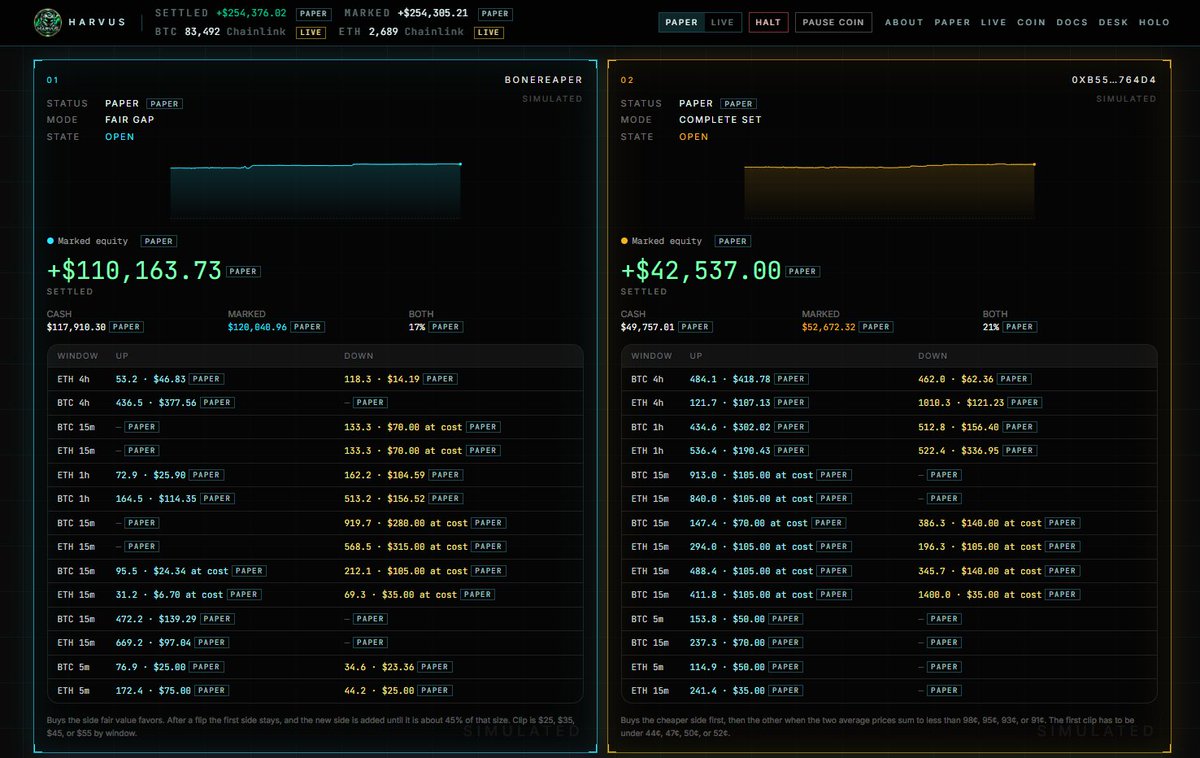
Task: Click LIVE badge next to ETH Chainlink
Action: [x=488, y=32]
